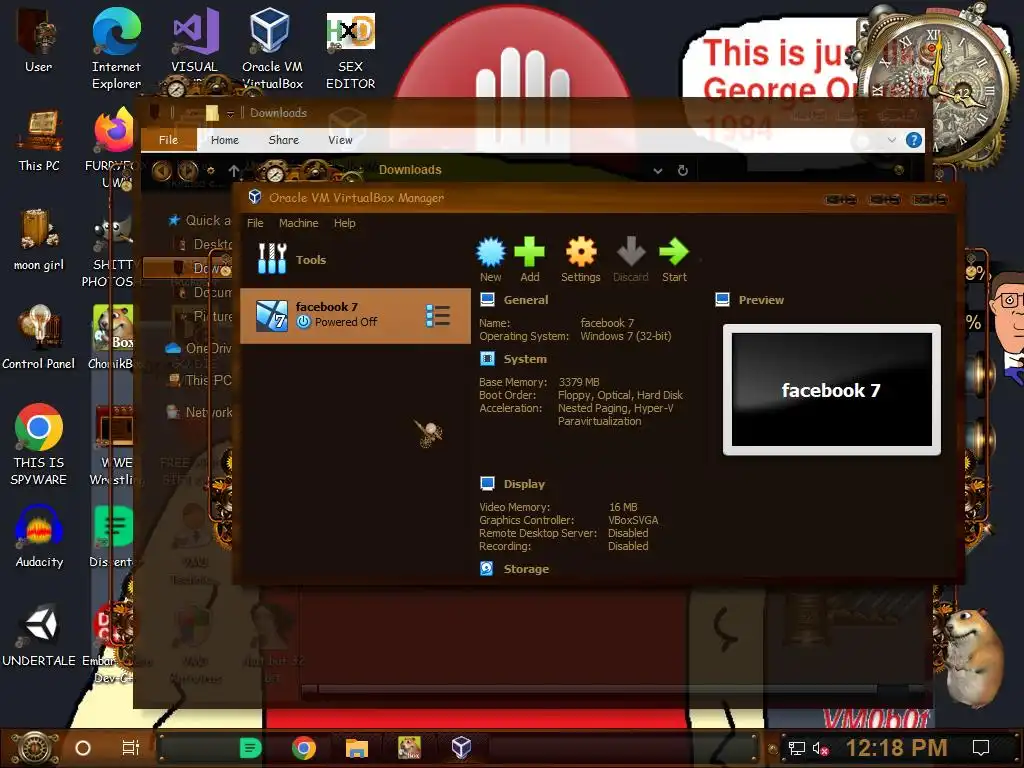Select Quick access in Explorer sidebar
Screen dimensions: 1024x768
(x=199, y=221)
